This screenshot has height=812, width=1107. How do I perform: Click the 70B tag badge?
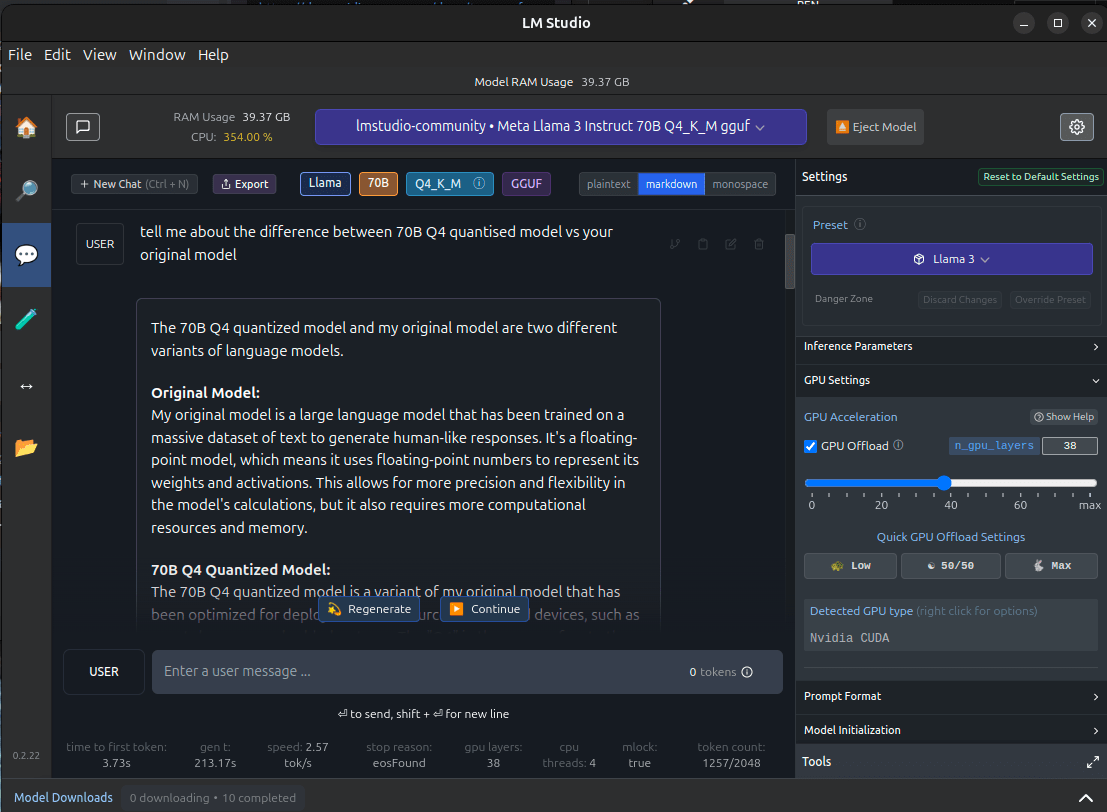click(378, 184)
